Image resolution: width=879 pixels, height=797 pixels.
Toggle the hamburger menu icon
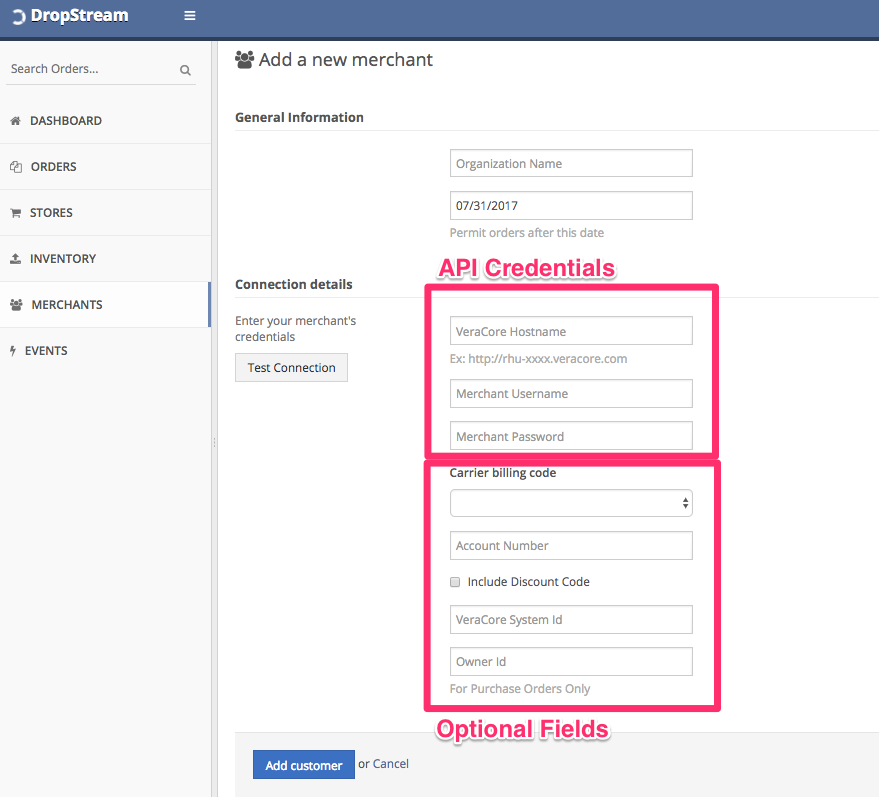pyautogui.click(x=190, y=16)
